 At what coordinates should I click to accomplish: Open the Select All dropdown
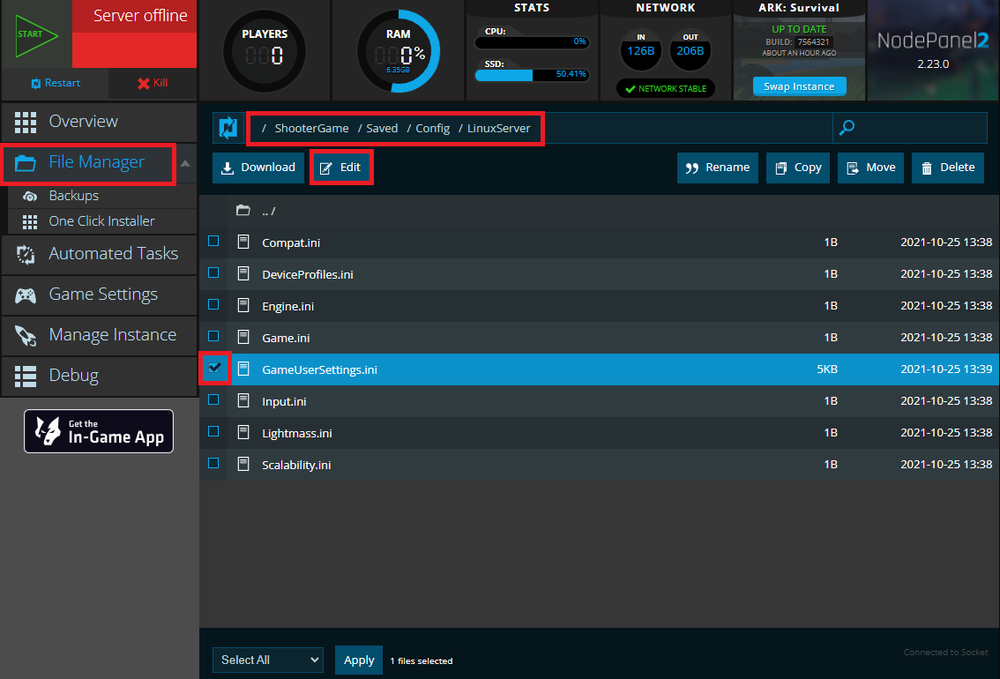[267, 660]
